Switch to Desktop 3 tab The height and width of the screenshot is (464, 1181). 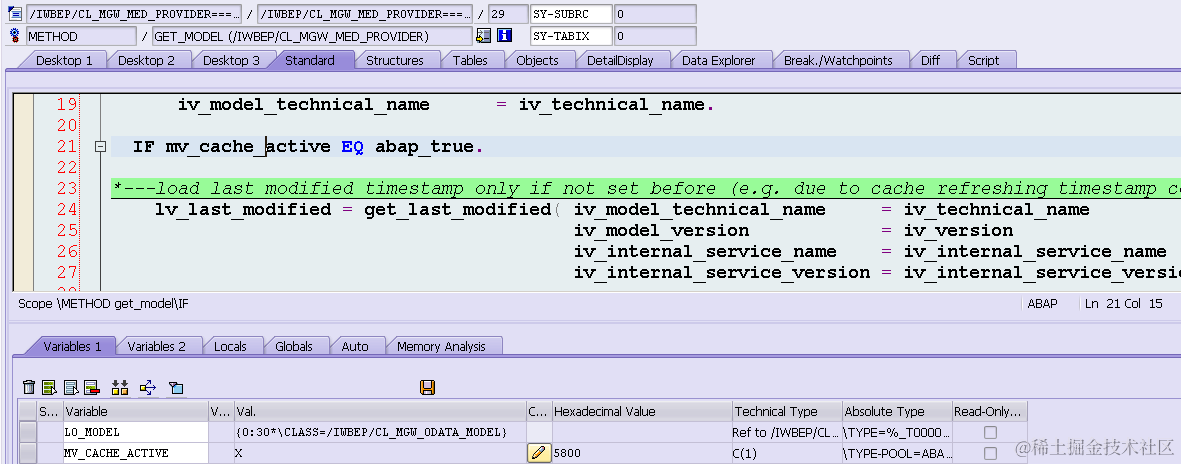231,60
